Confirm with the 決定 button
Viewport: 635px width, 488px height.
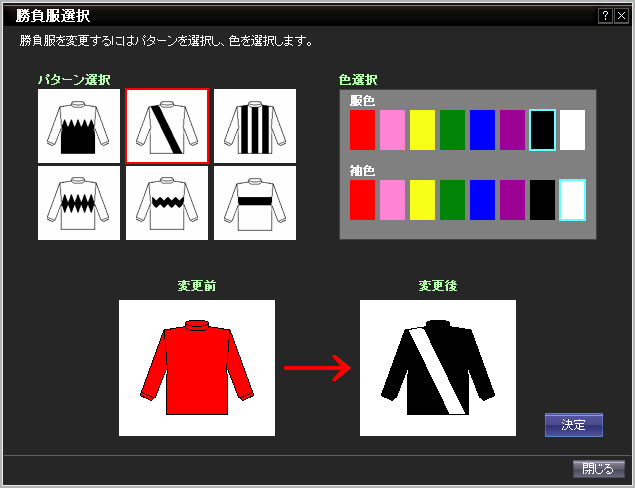point(574,425)
